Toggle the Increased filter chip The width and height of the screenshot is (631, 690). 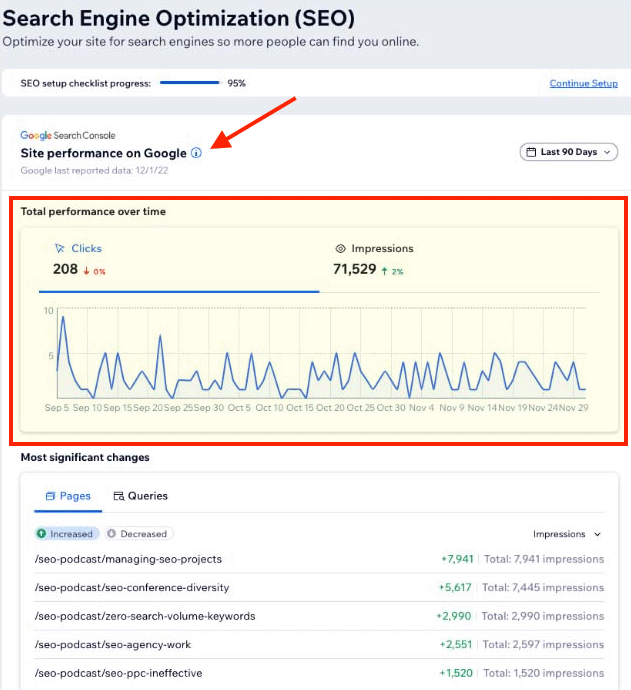tap(67, 534)
